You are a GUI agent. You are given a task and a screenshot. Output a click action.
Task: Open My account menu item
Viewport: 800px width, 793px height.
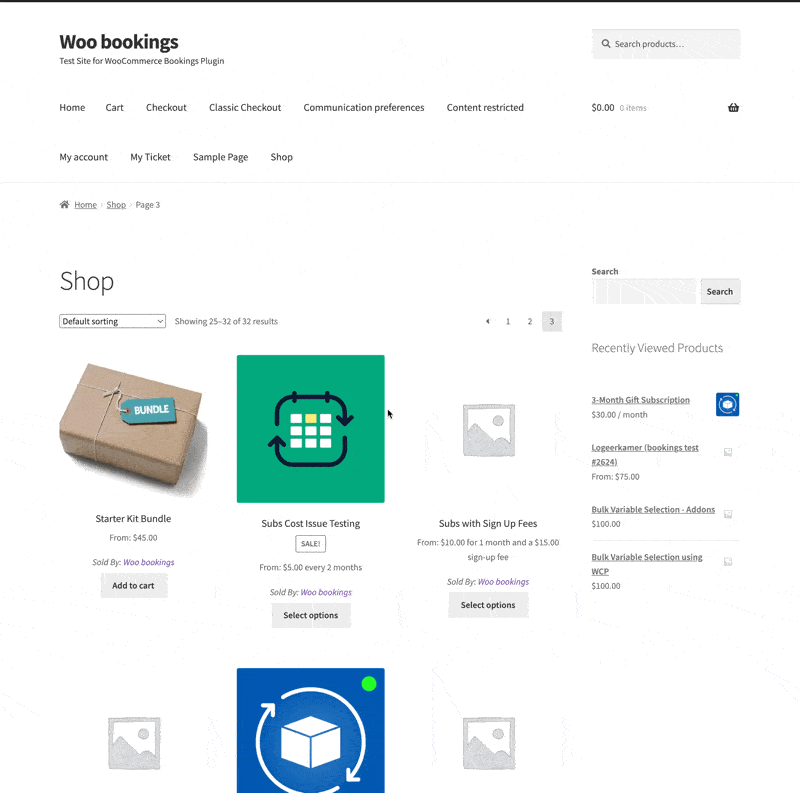[x=84, y=157]
